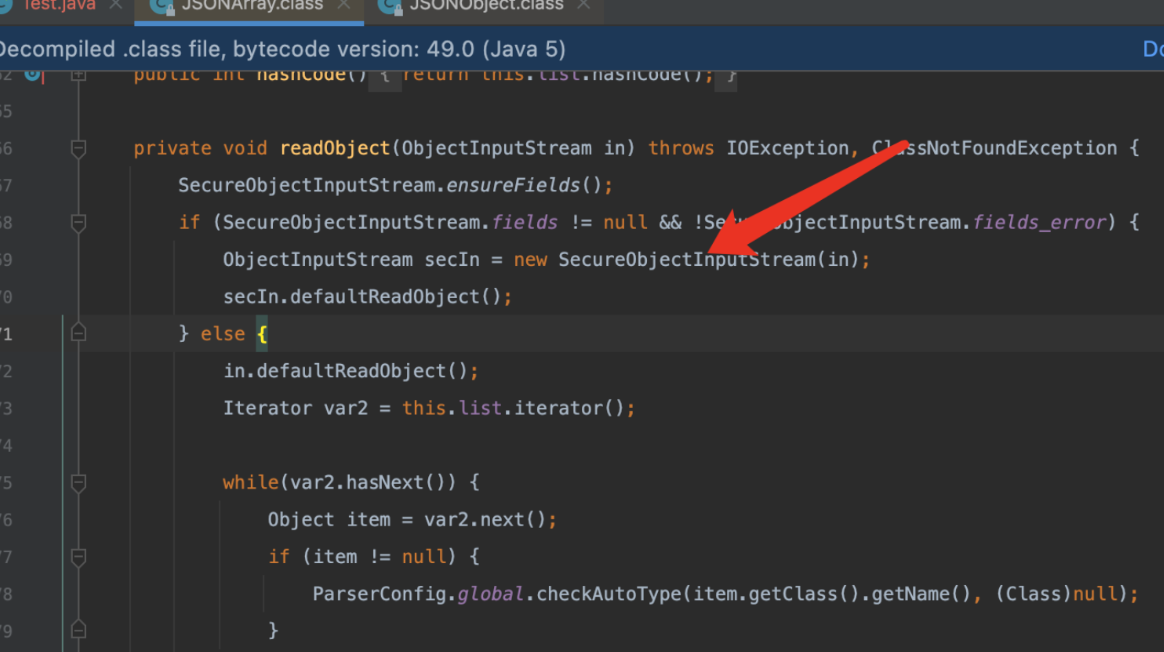Viewport: 1164px width, 652px height.
Task: Collapse the readObject method fold marker
Action: point(78,149)
